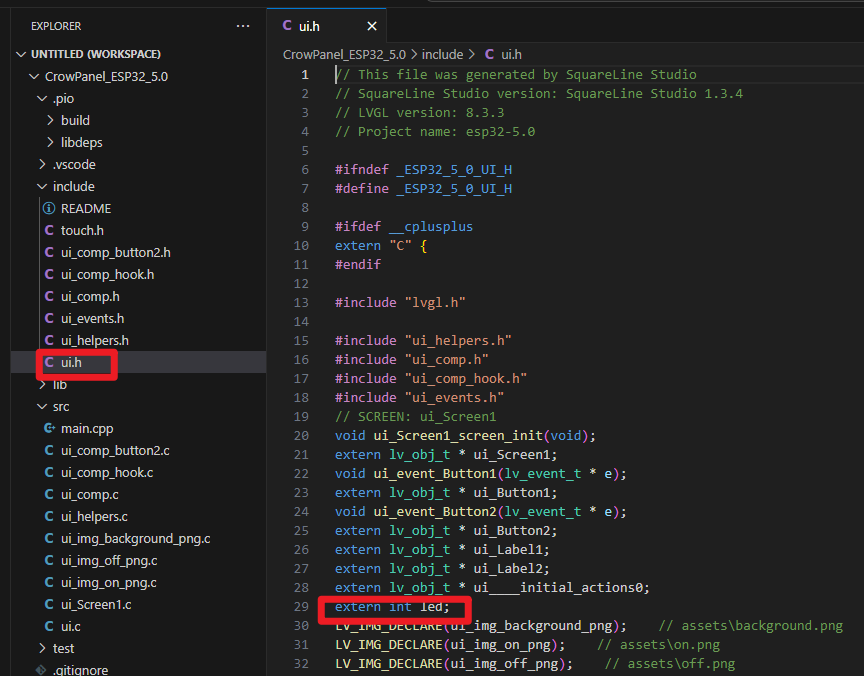864x676 pixels.
Task: Click the '#include "lvgl.h"' line
Action: (x=400, y=302)
